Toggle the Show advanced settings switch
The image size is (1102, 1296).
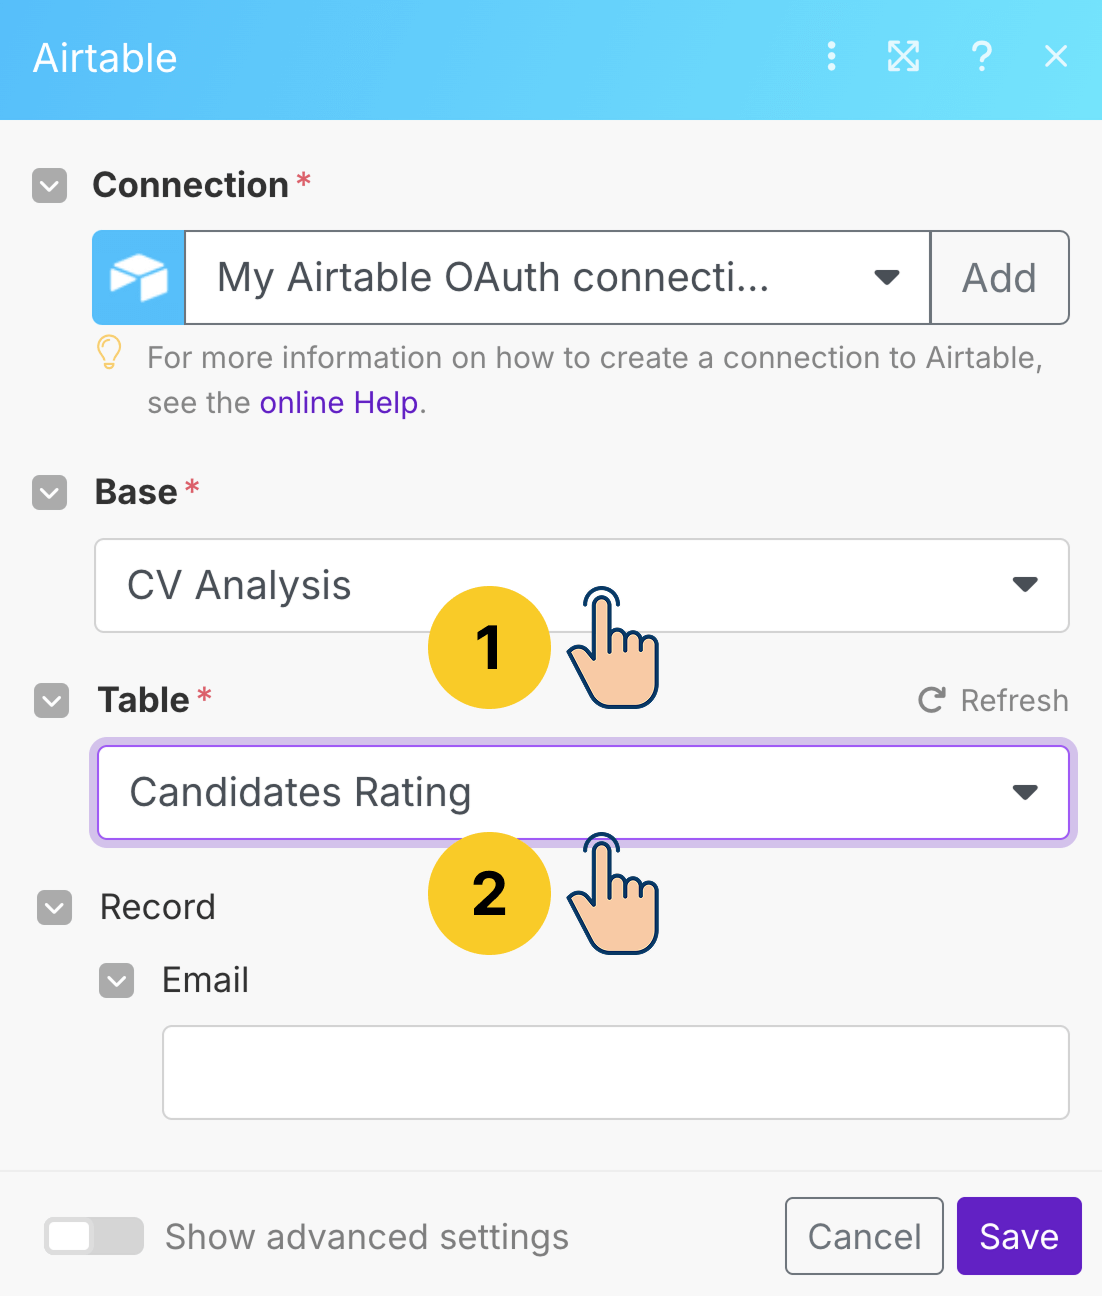click(x=93, y=1237)
